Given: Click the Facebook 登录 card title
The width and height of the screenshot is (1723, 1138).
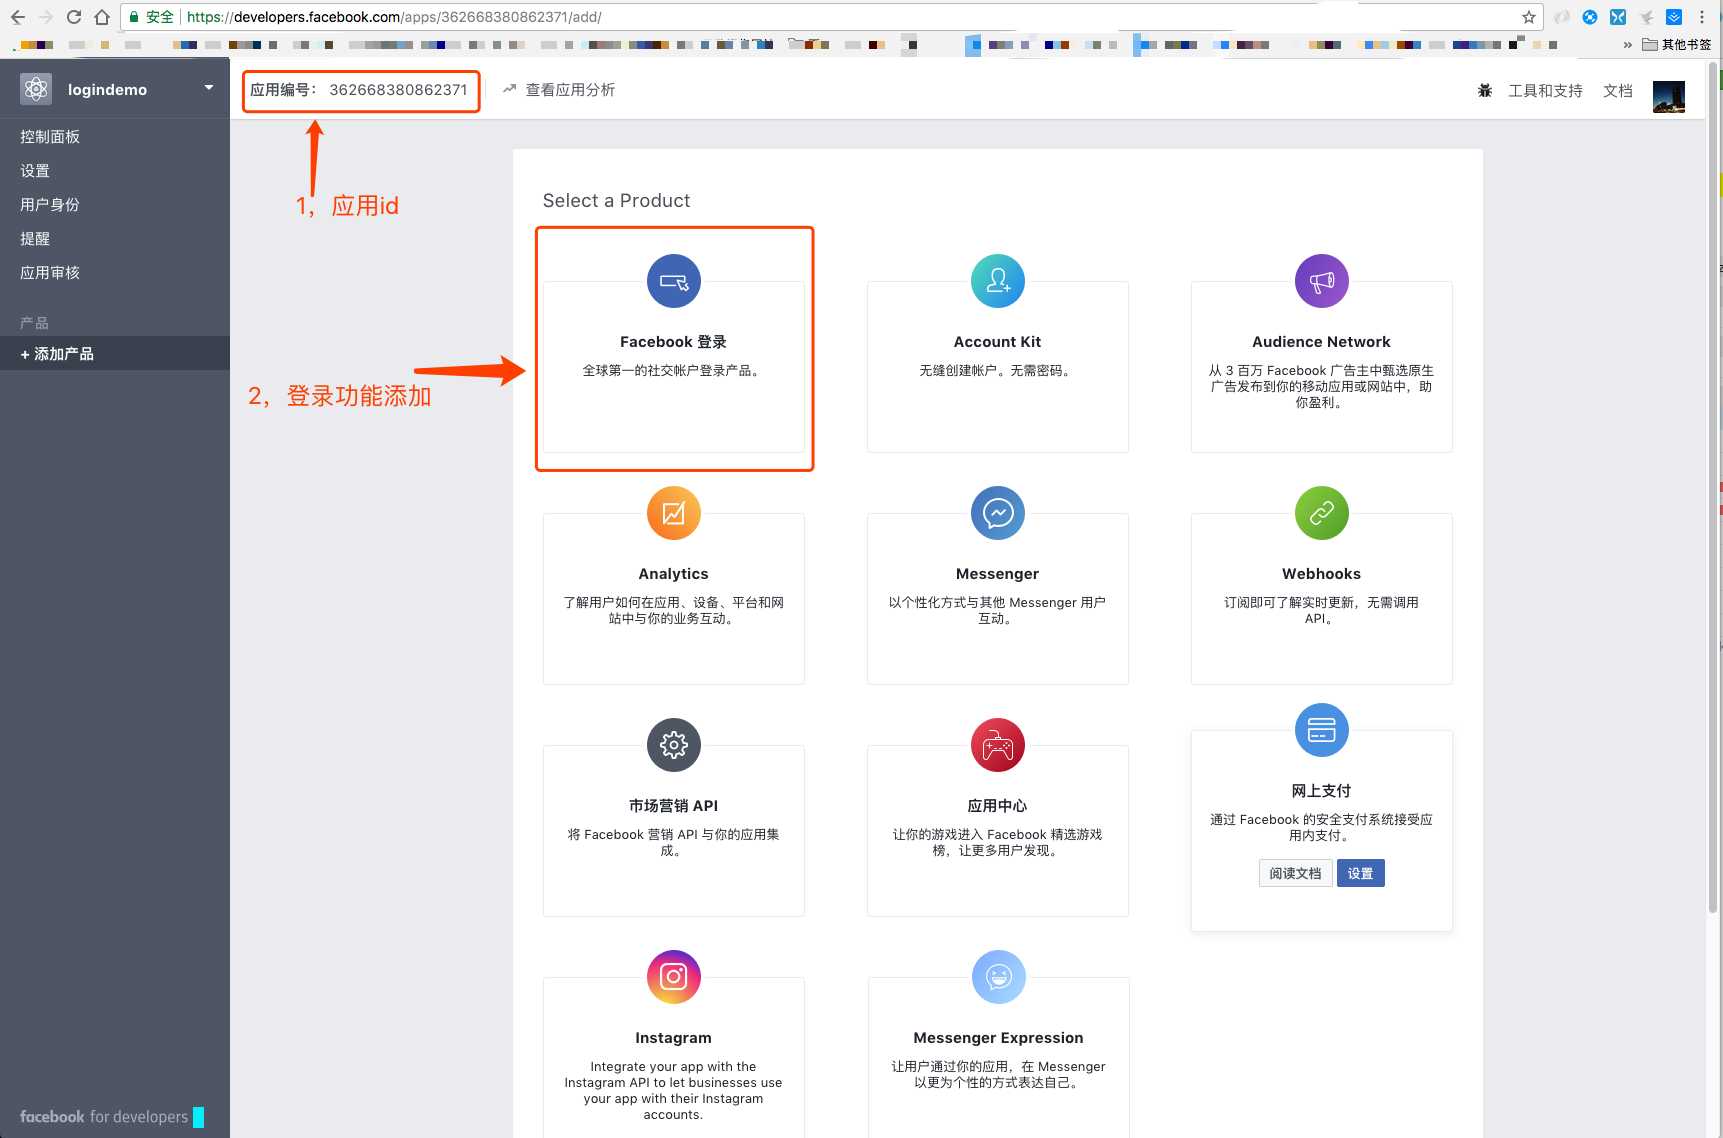Looking at the screenshot, I should (673, 342).
